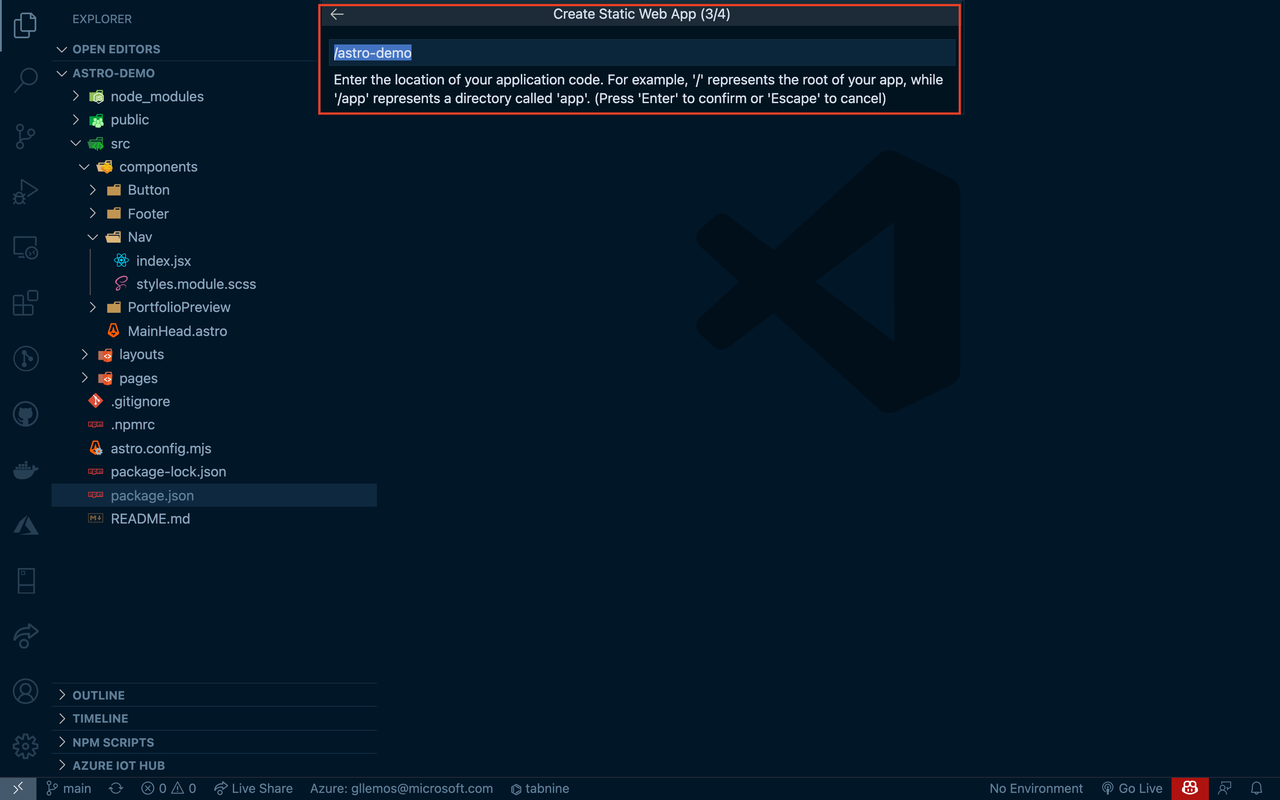Click the remote window indicator in status bar
Viewport: 1280px width, 800px height.
[x=18, y=788]
